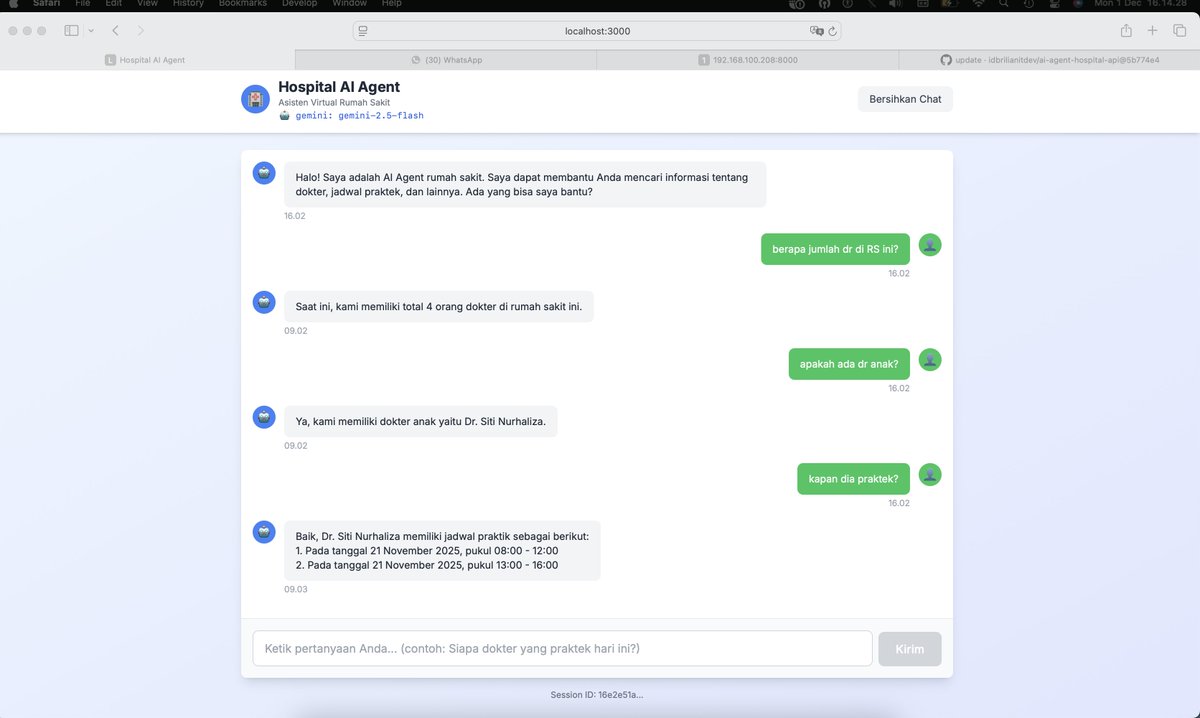Screen dimensions: 1200x718
Task: Switch to the Hospital AI Agent tab
Action: click(148, 60)
